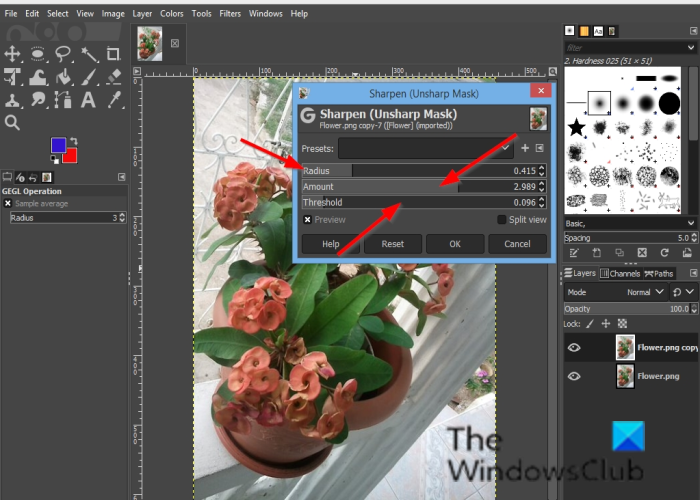The width and height of the screenshot is (700, 500).
Task: Hide the Flower.png layer
Action: (x=574, y=377)
